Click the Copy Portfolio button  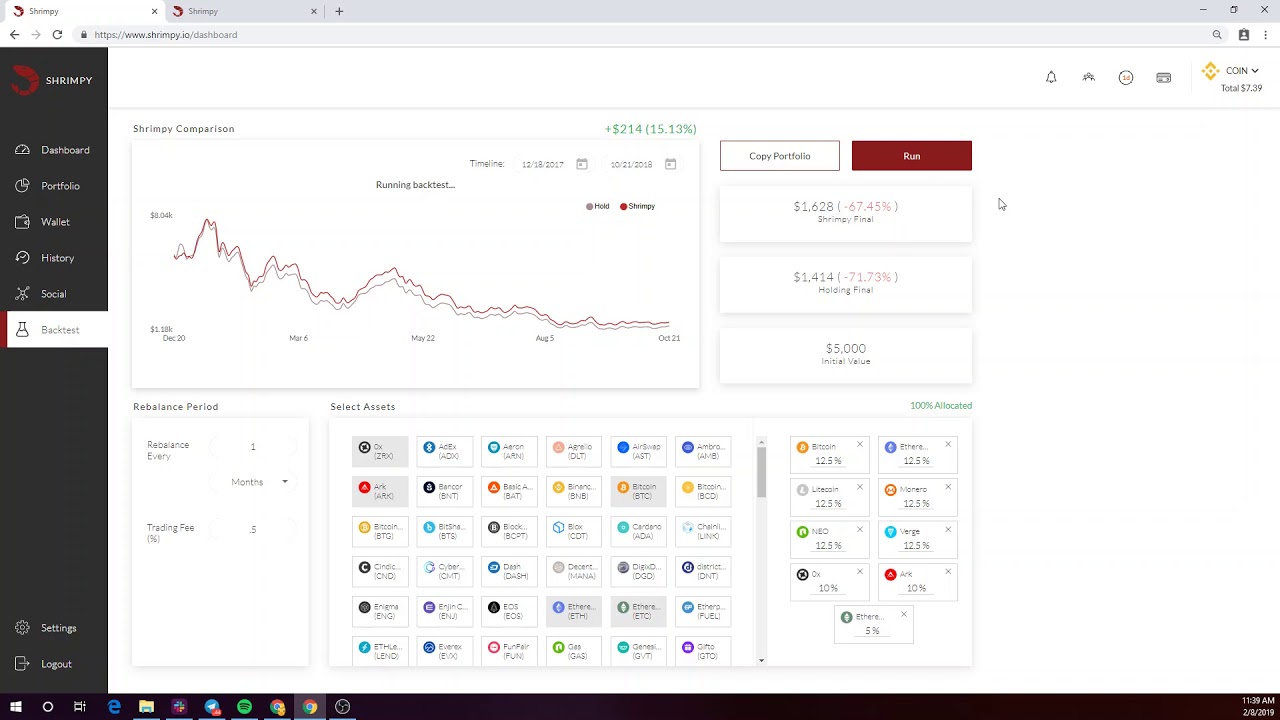780,156
